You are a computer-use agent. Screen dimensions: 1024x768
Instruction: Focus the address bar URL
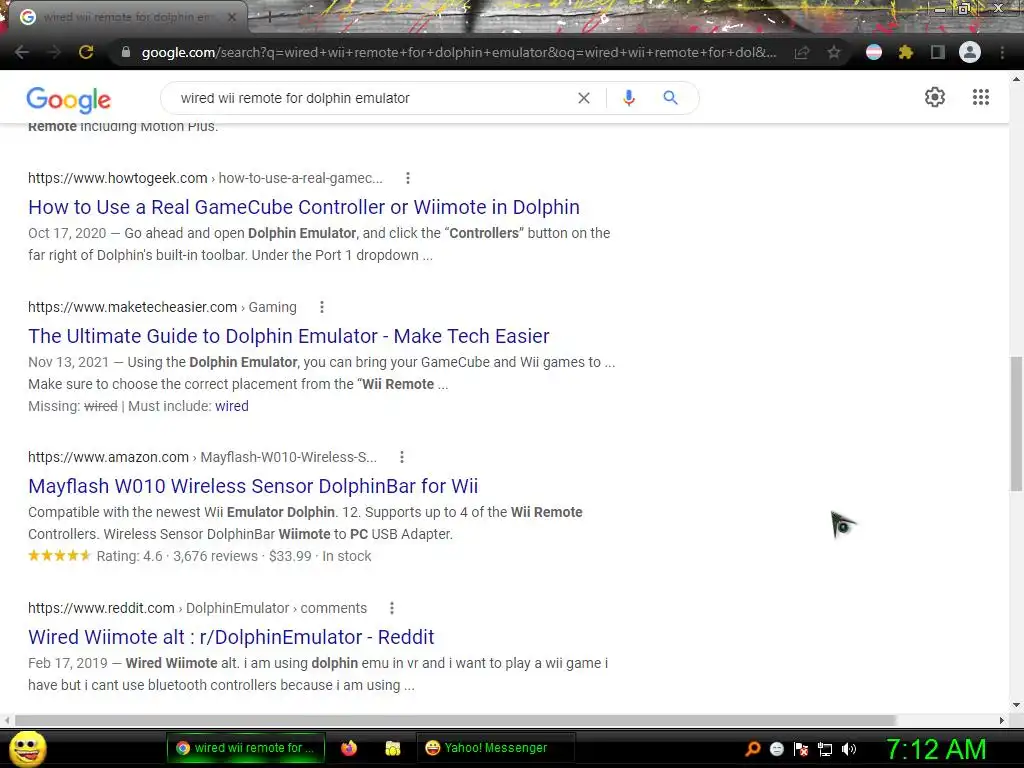coord(458,52)
